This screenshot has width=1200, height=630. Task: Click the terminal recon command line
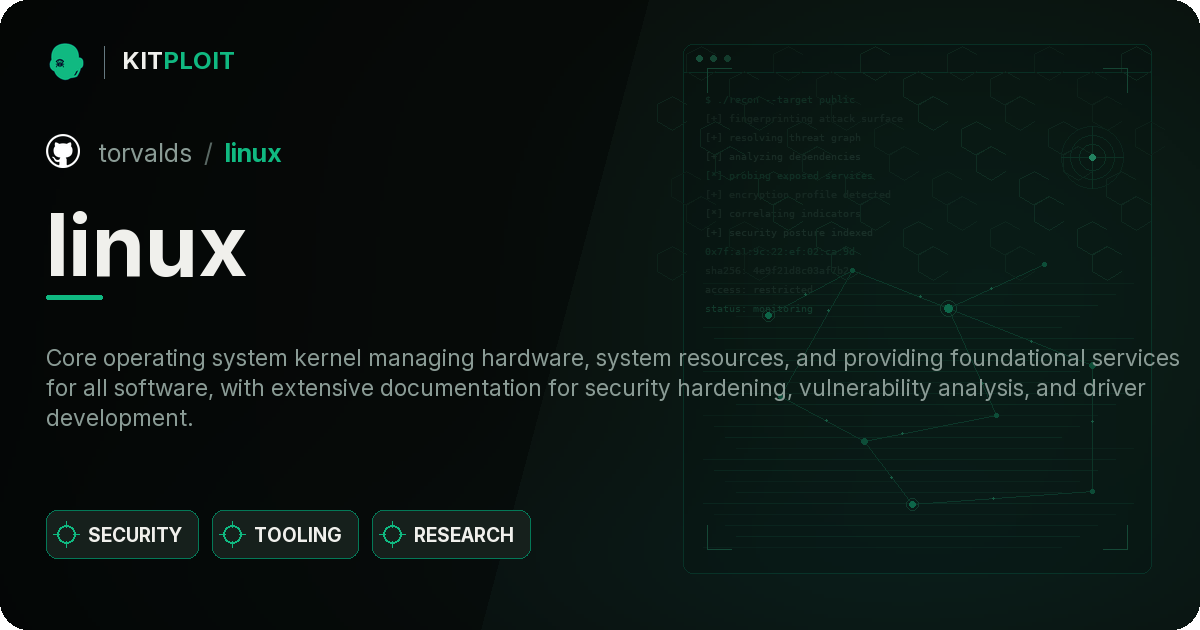coord(781,100)
